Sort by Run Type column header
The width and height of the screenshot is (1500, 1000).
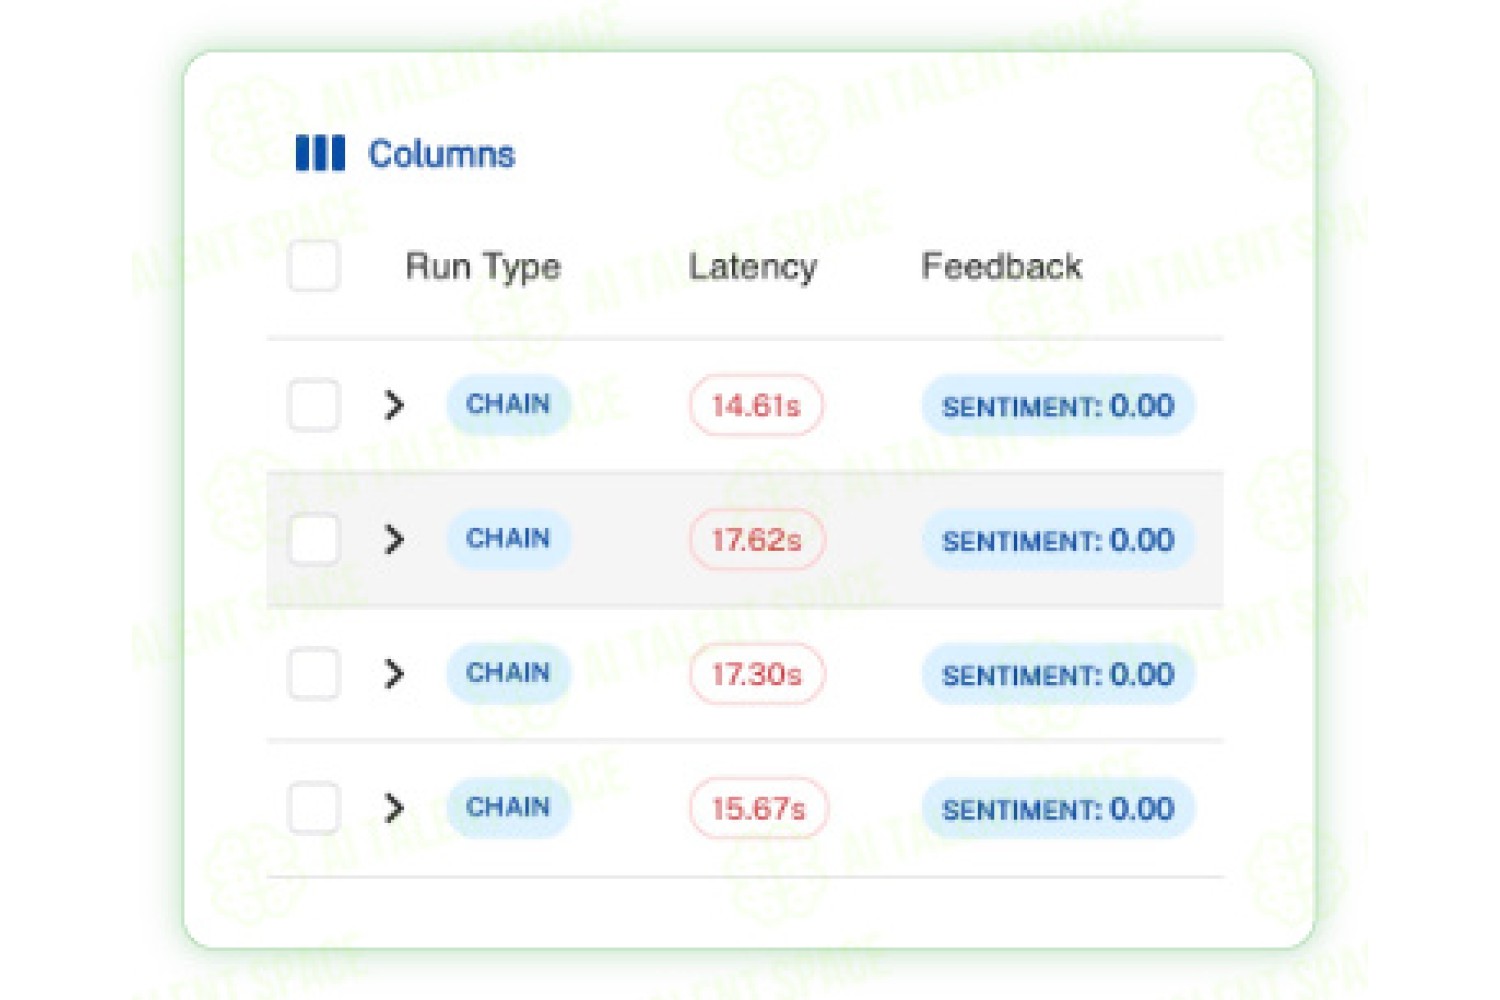tap(483, 267)
